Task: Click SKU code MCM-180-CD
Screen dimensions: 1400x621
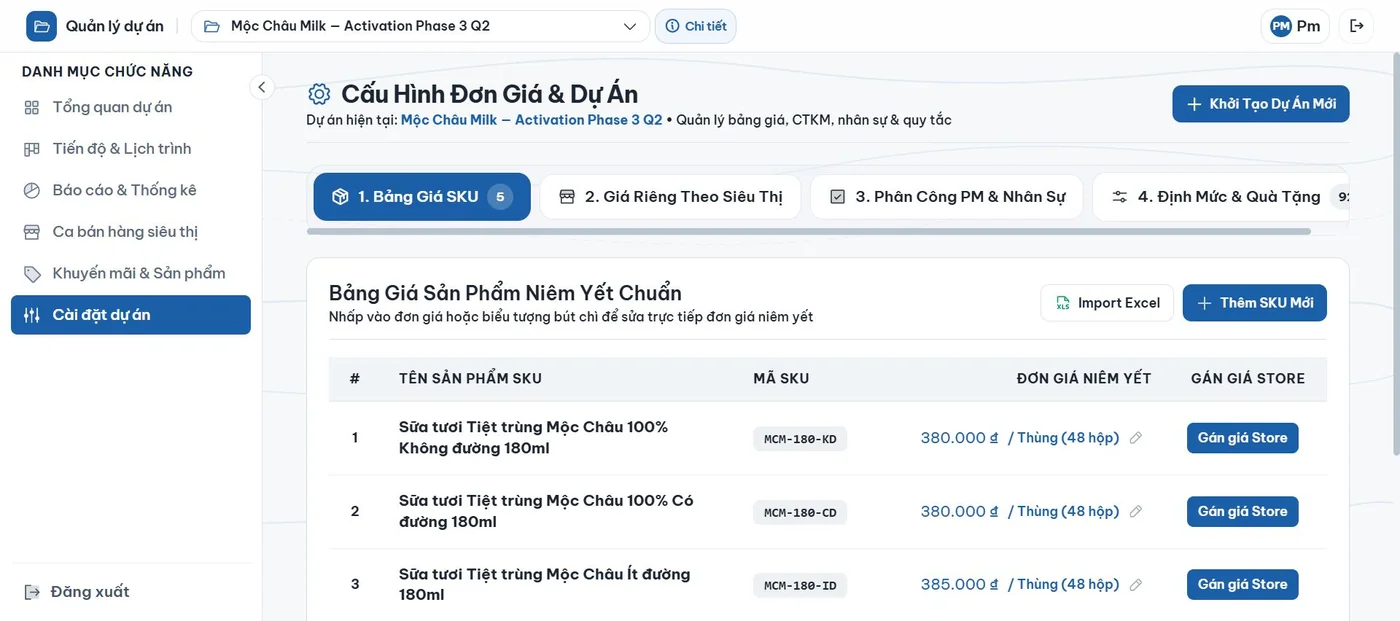Action: coord(800,513)
